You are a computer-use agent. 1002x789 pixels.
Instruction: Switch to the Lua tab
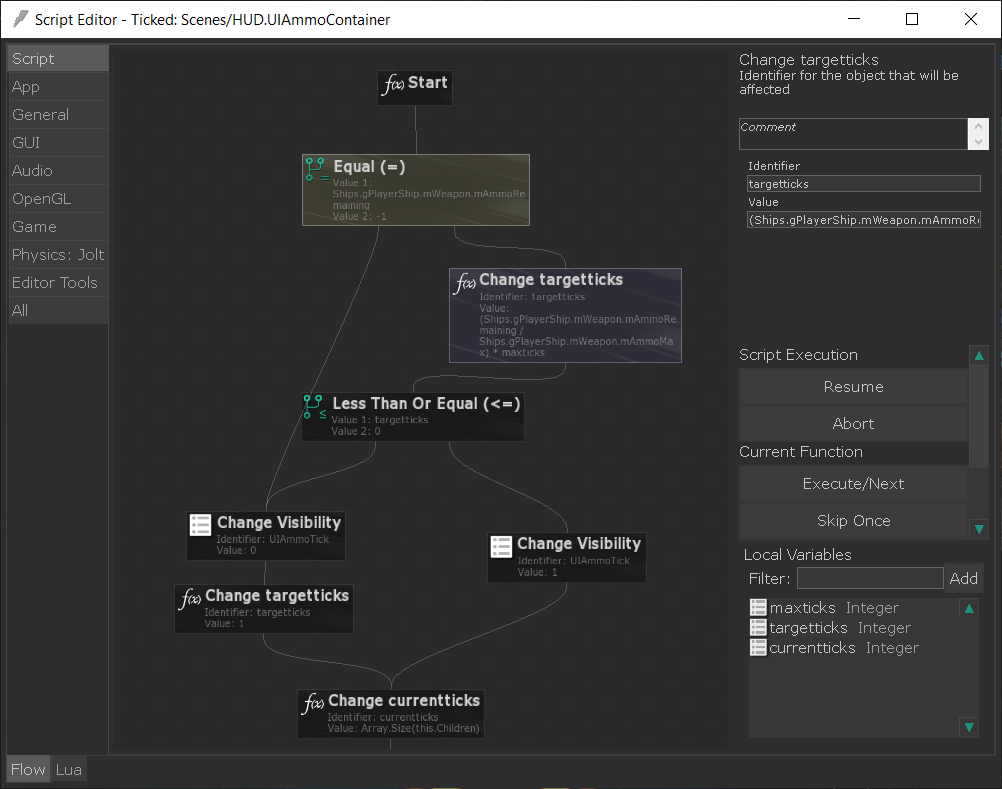68,769
